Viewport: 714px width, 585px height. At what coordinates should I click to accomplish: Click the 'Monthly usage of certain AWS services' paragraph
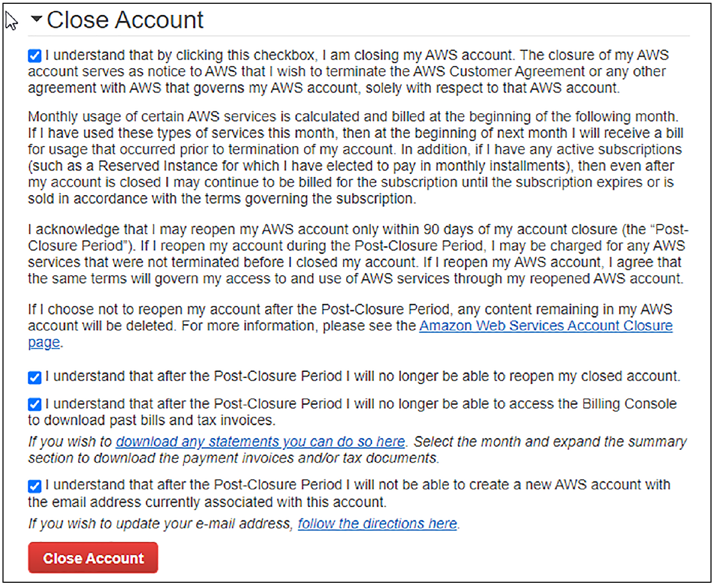[x=356, y=158]
